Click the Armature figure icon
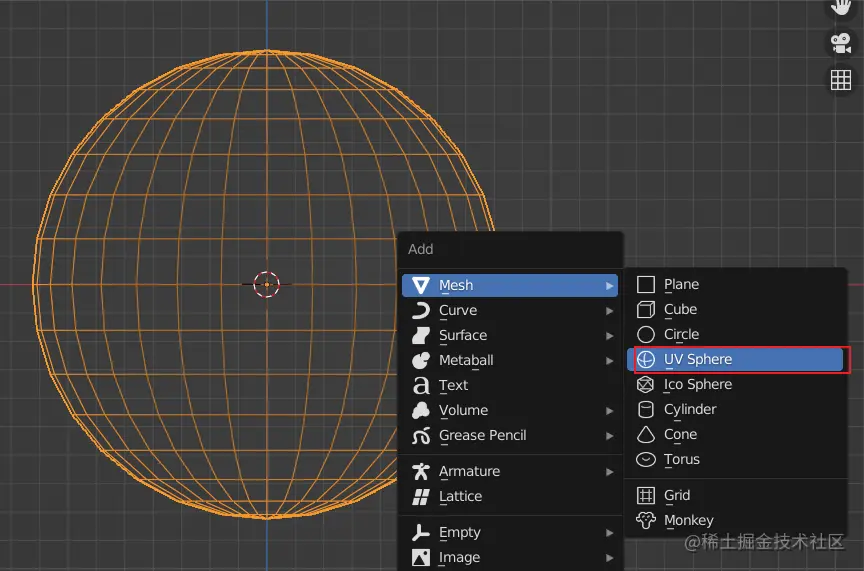 click(x=420, y=471)
